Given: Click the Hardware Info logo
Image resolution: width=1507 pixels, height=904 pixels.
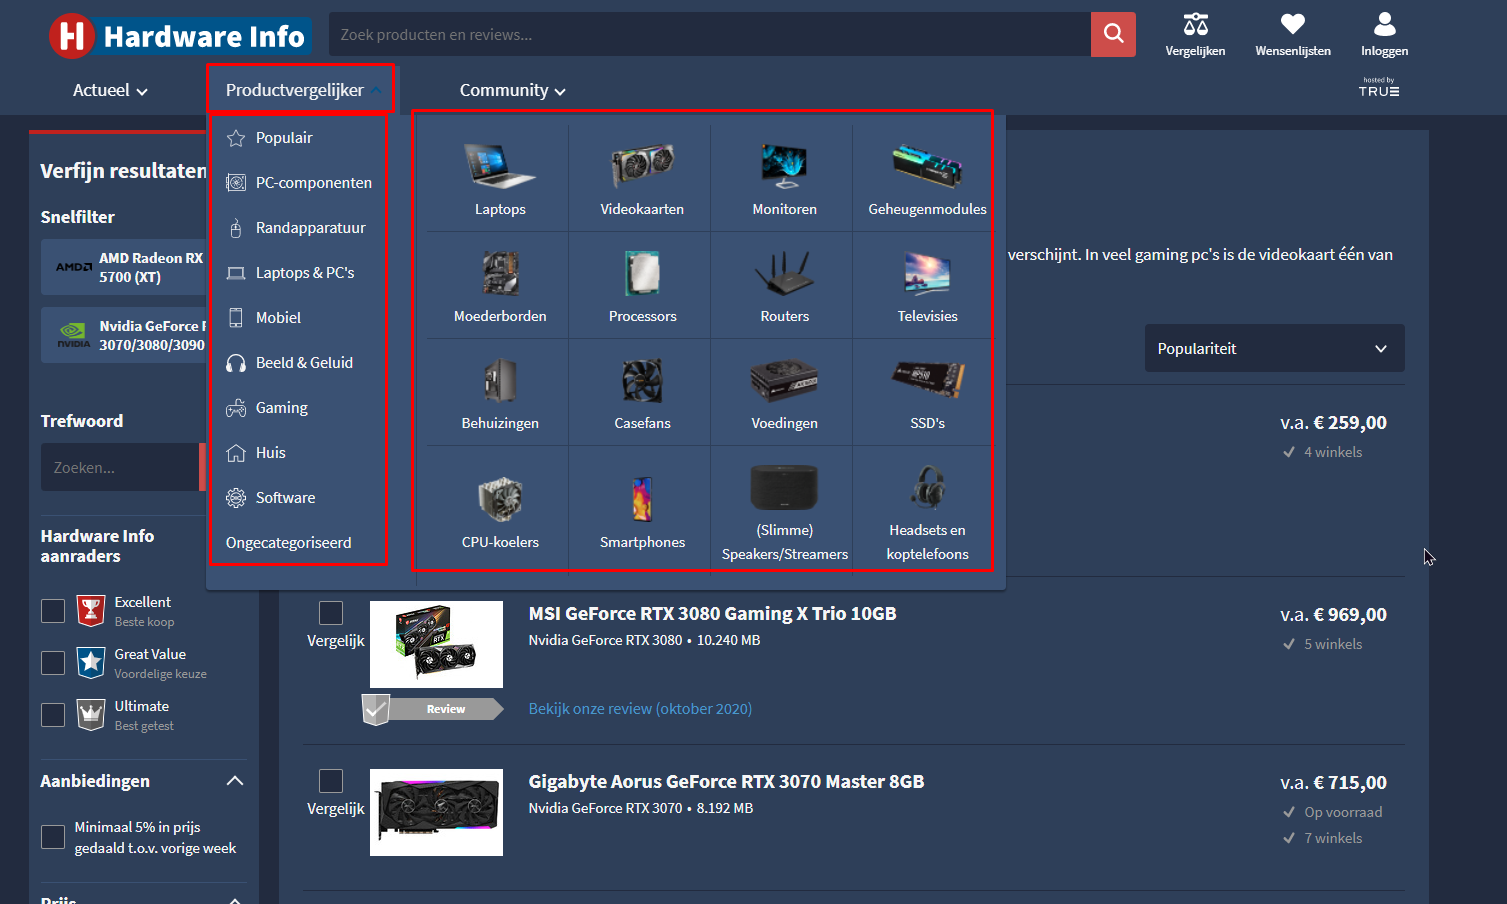Looking at the screenshot, I should (180, 36).
